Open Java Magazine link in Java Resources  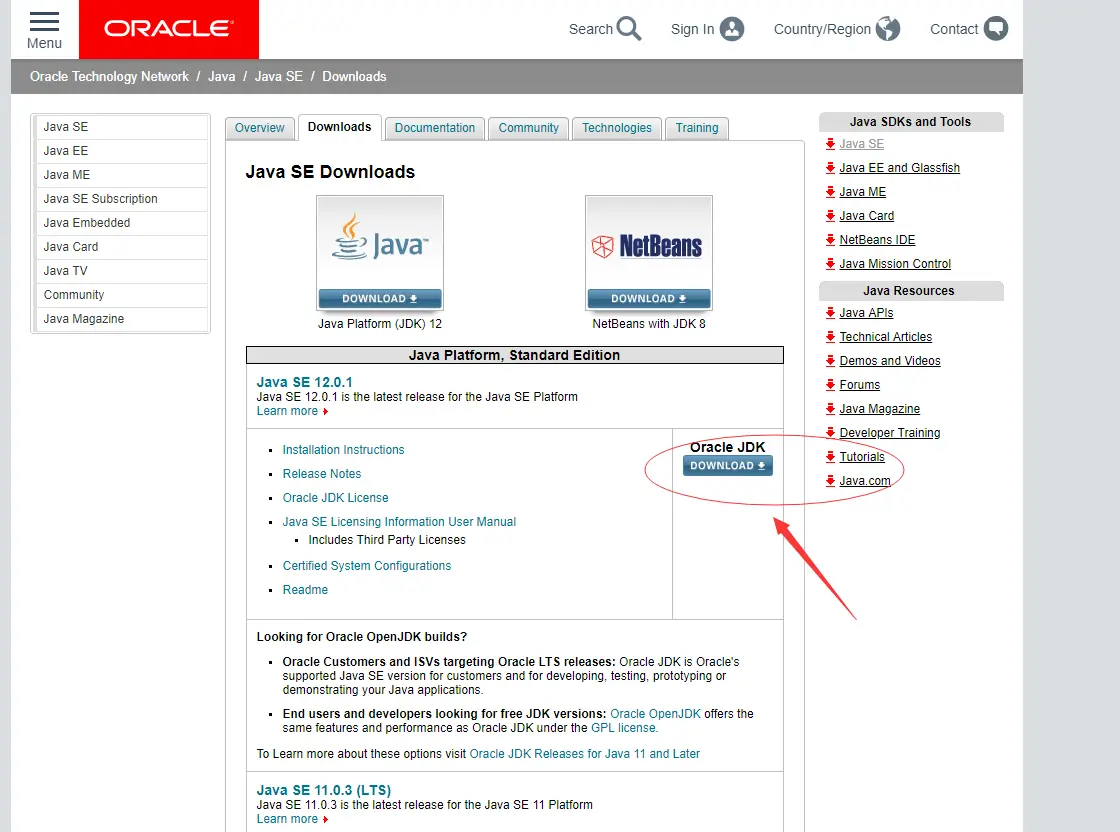tap(879, 409)
